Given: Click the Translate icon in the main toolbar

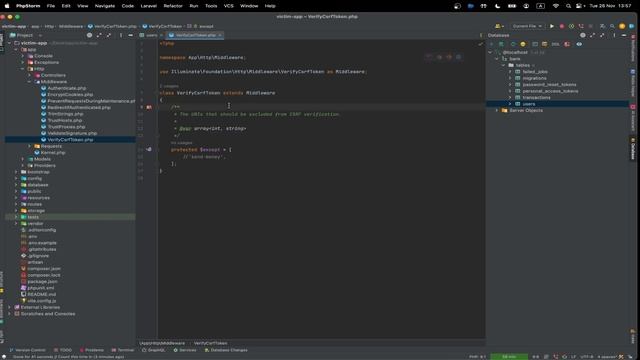Looking at the screenshot, I should [602, 26].
